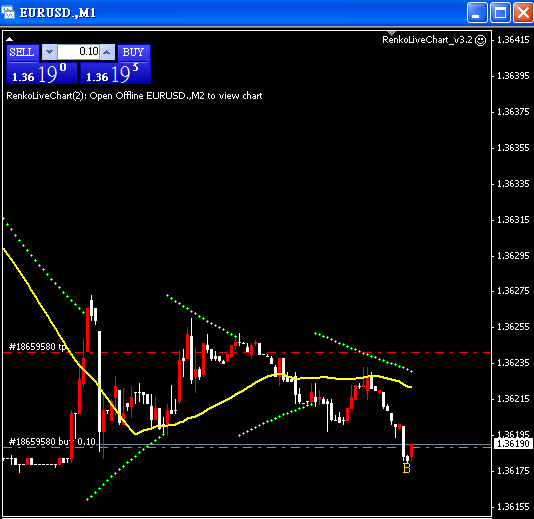Image resolution: width=534 pixels, height=519 pixels.
Task: Increase lot volume with up arrow
Action: click(x=107, y=52)
